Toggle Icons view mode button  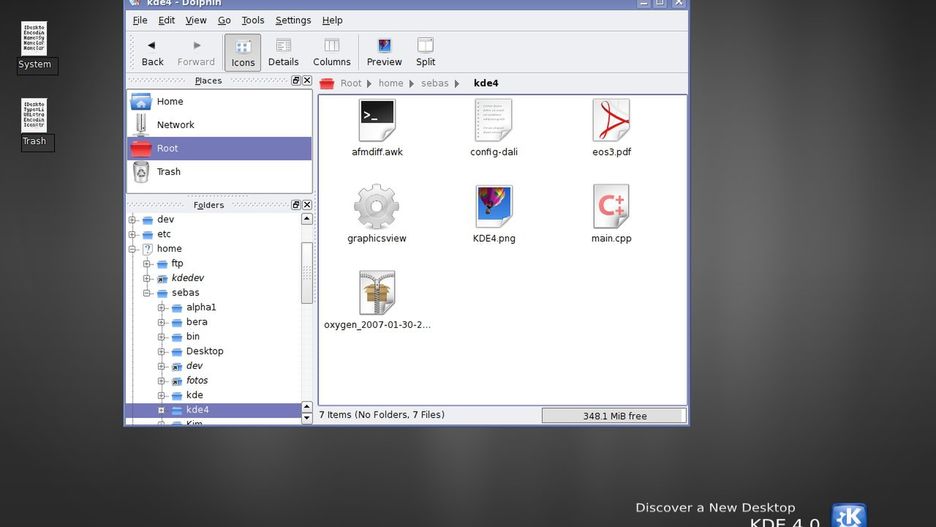243,52
